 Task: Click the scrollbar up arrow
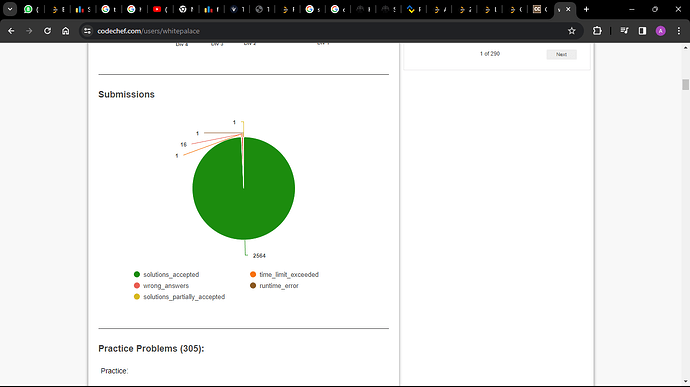click(x=685, y=48)
